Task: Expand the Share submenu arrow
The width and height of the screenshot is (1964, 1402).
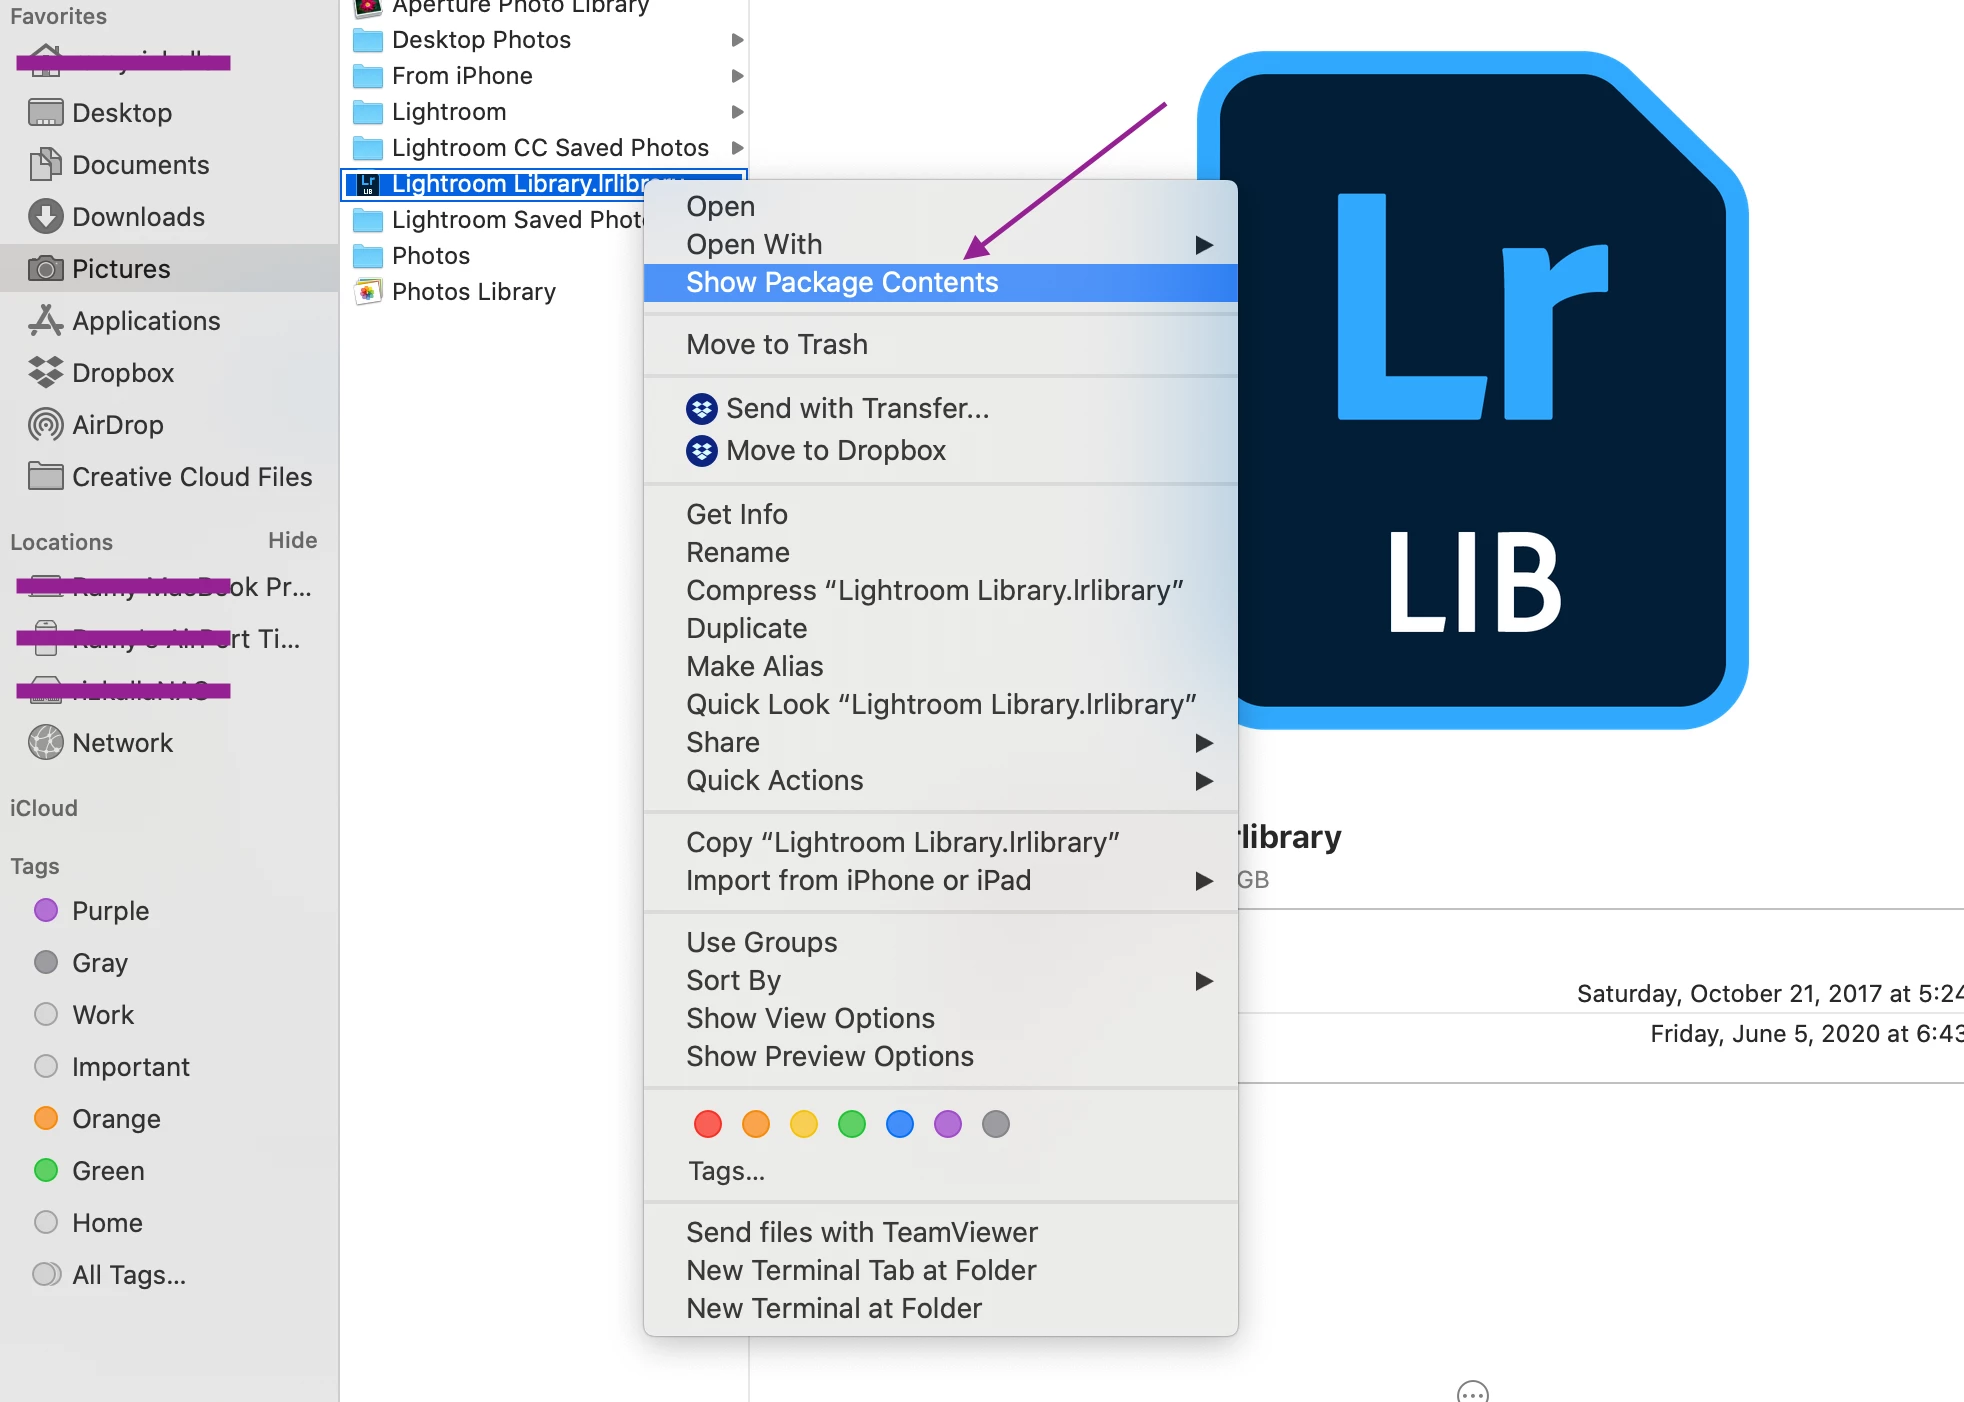Action: pyautogui.click(x=1204, y=743)
